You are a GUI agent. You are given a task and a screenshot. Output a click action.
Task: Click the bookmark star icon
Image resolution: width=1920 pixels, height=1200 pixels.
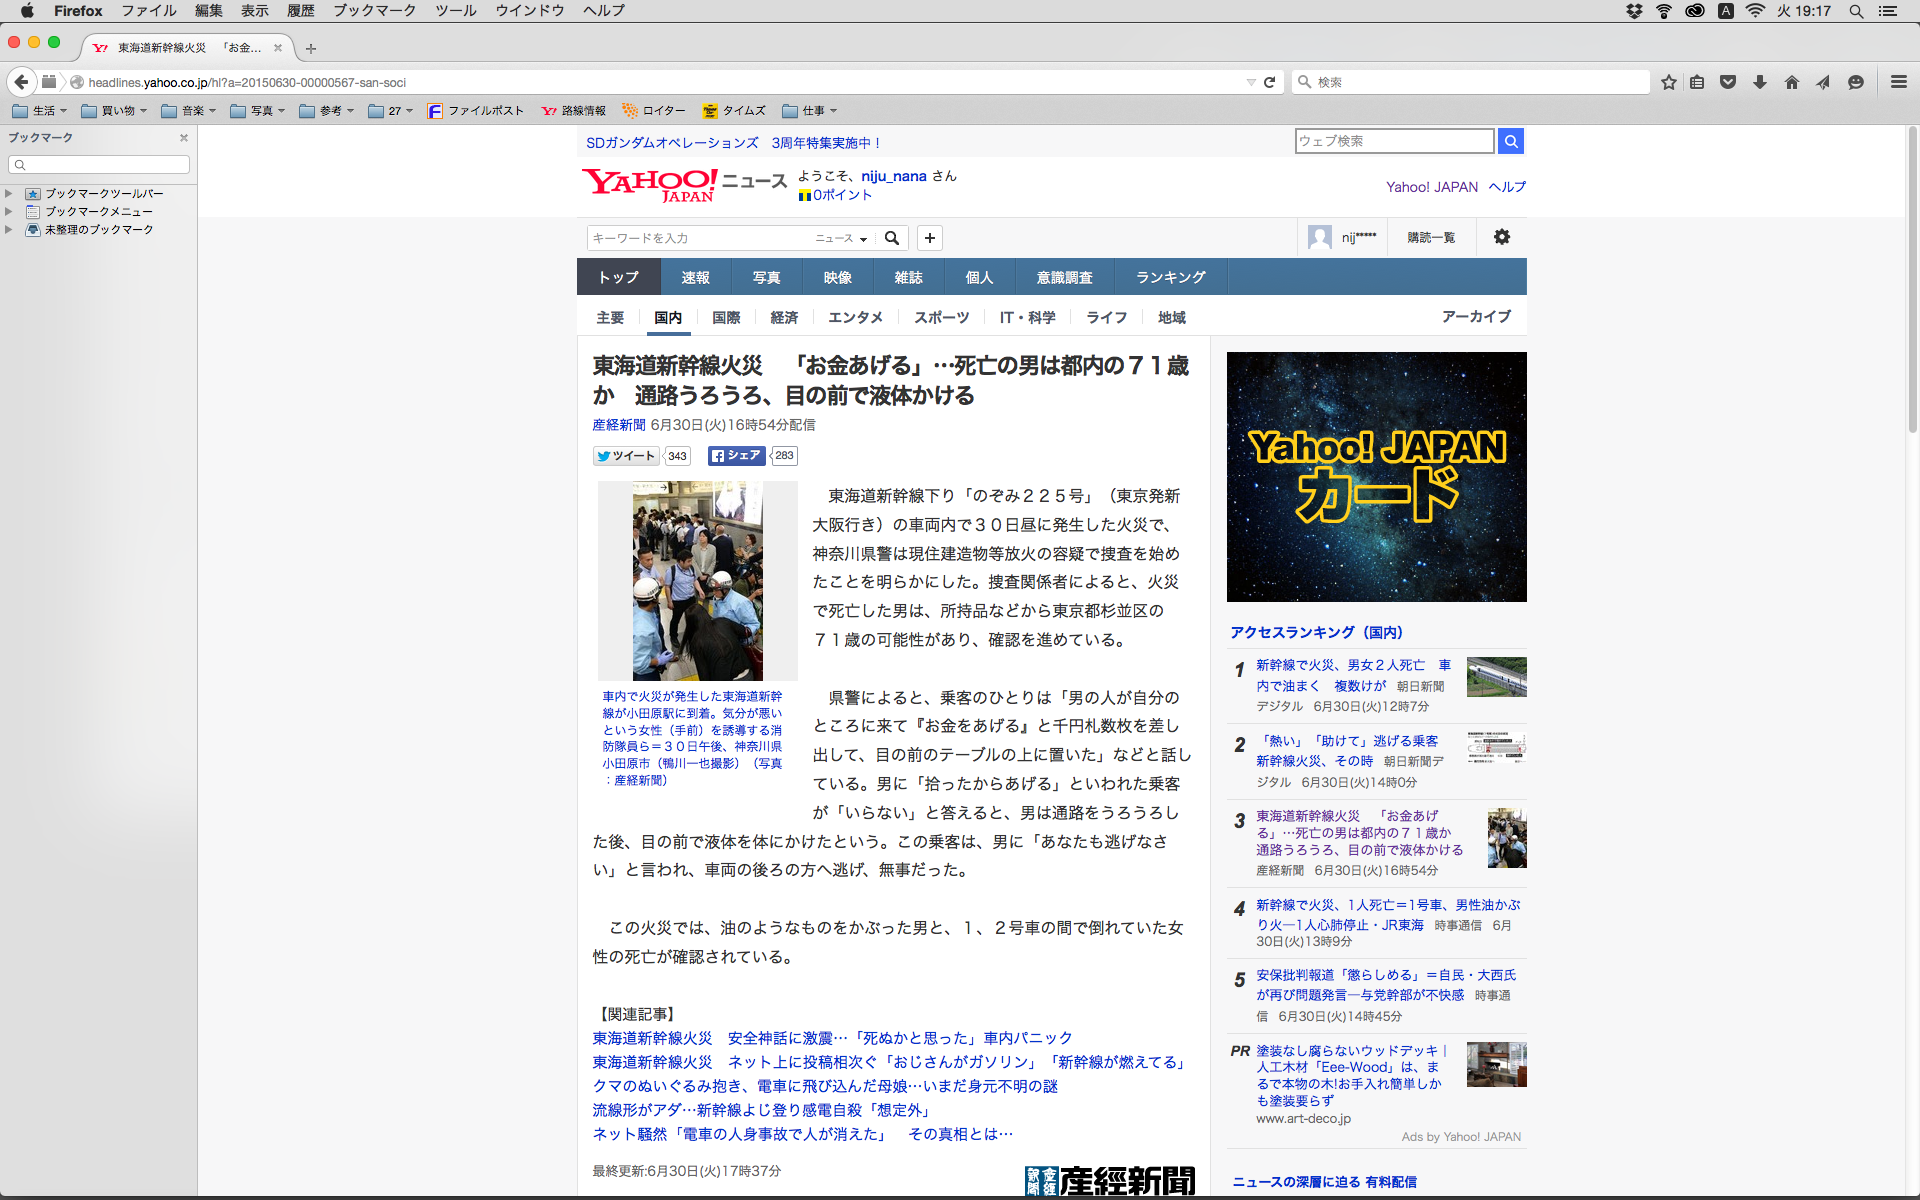(1668, 82)
